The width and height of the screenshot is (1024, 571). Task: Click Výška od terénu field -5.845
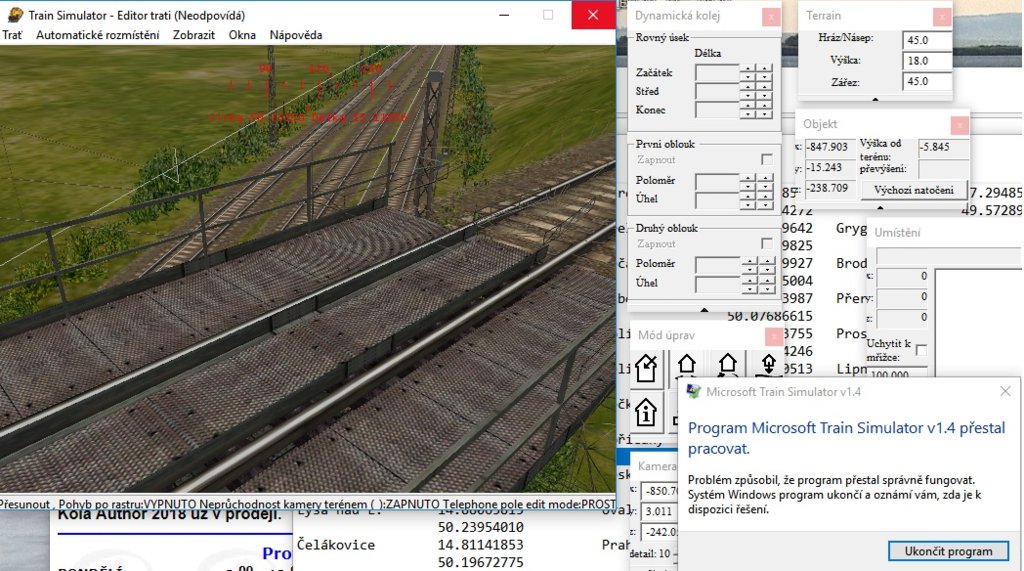pyautogui.click(x=943, y=147)
